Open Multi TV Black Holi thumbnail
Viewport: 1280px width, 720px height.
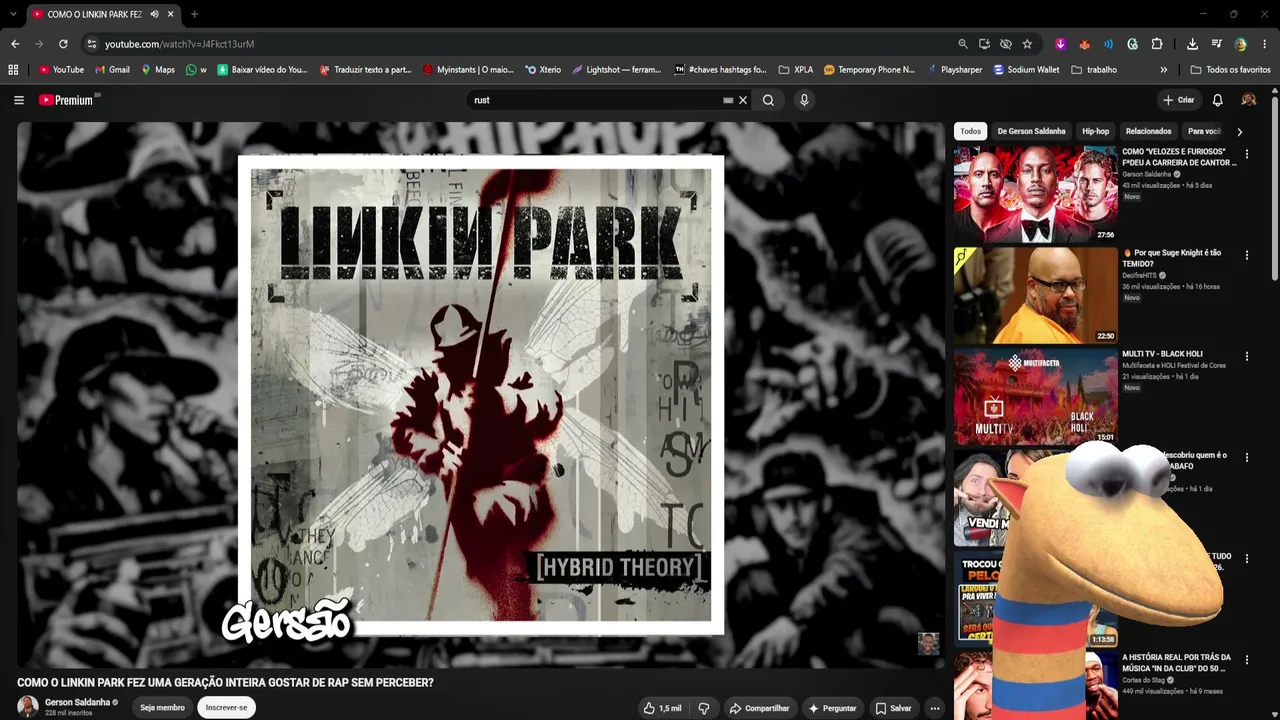pos(1036,396)
